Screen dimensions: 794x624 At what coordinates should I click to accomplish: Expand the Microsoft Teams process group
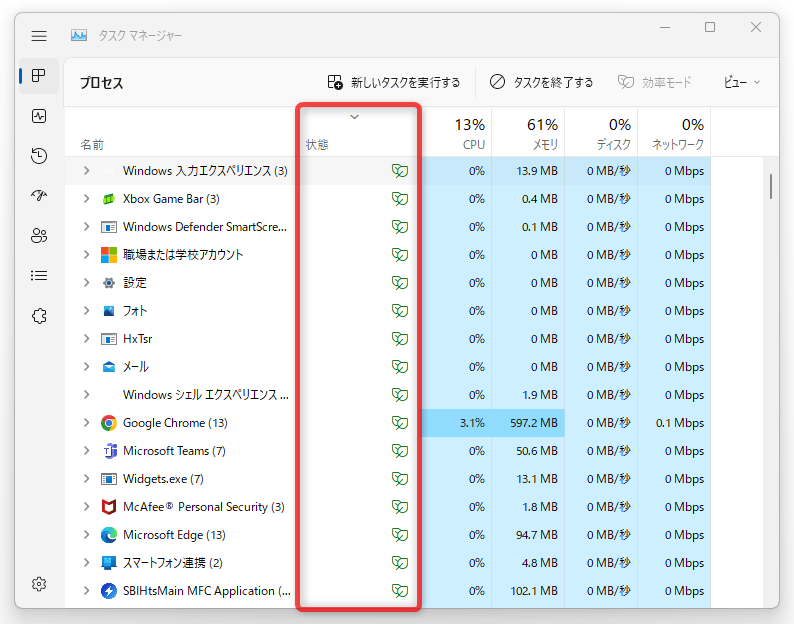(87, 451)
